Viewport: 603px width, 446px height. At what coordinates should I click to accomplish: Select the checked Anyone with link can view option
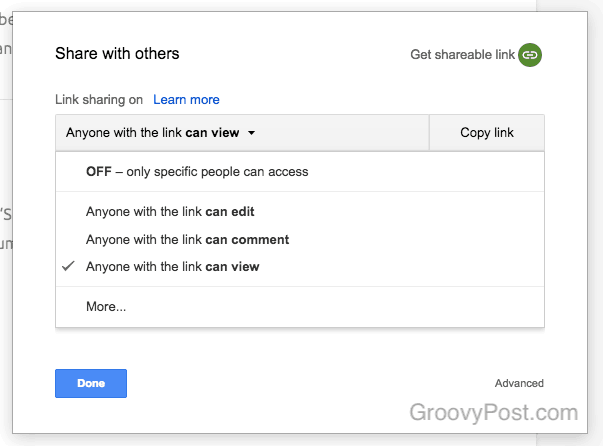[300, 266]
